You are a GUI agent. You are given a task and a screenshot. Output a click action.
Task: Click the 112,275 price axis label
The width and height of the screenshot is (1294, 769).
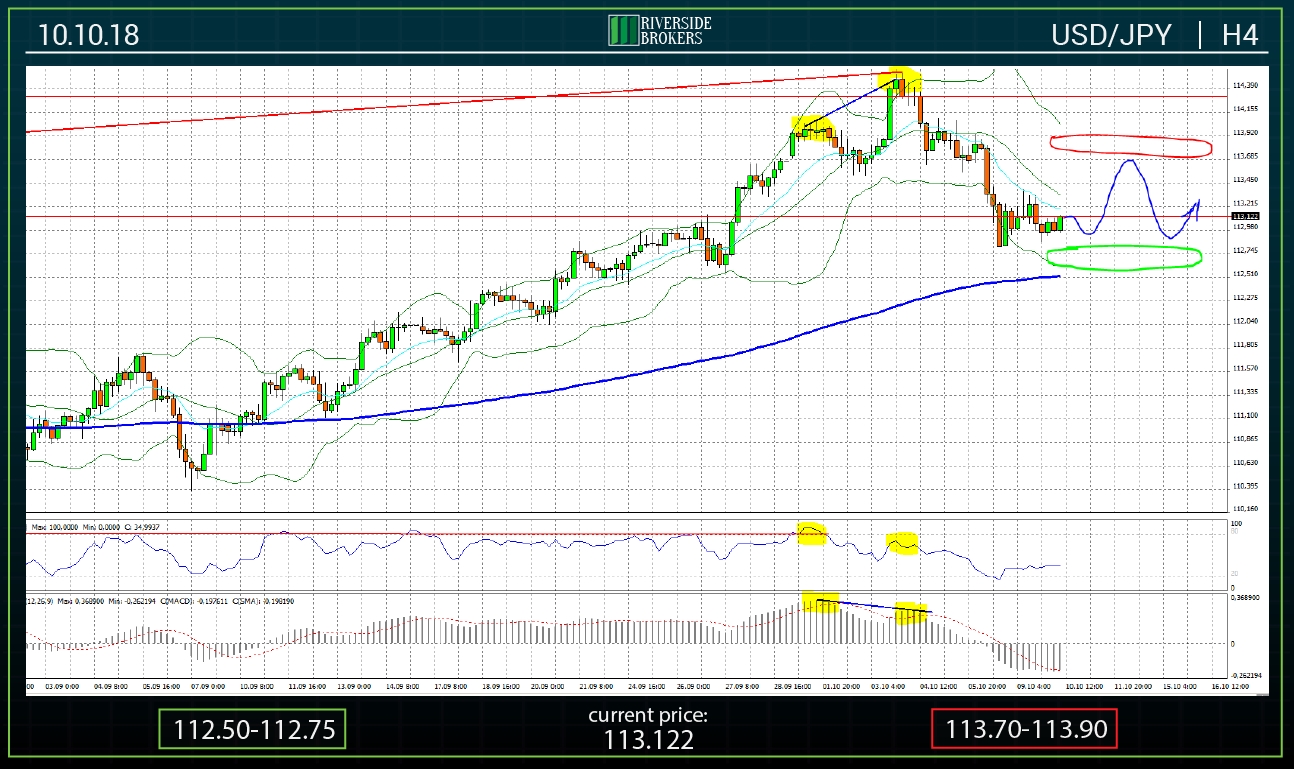1245,298
